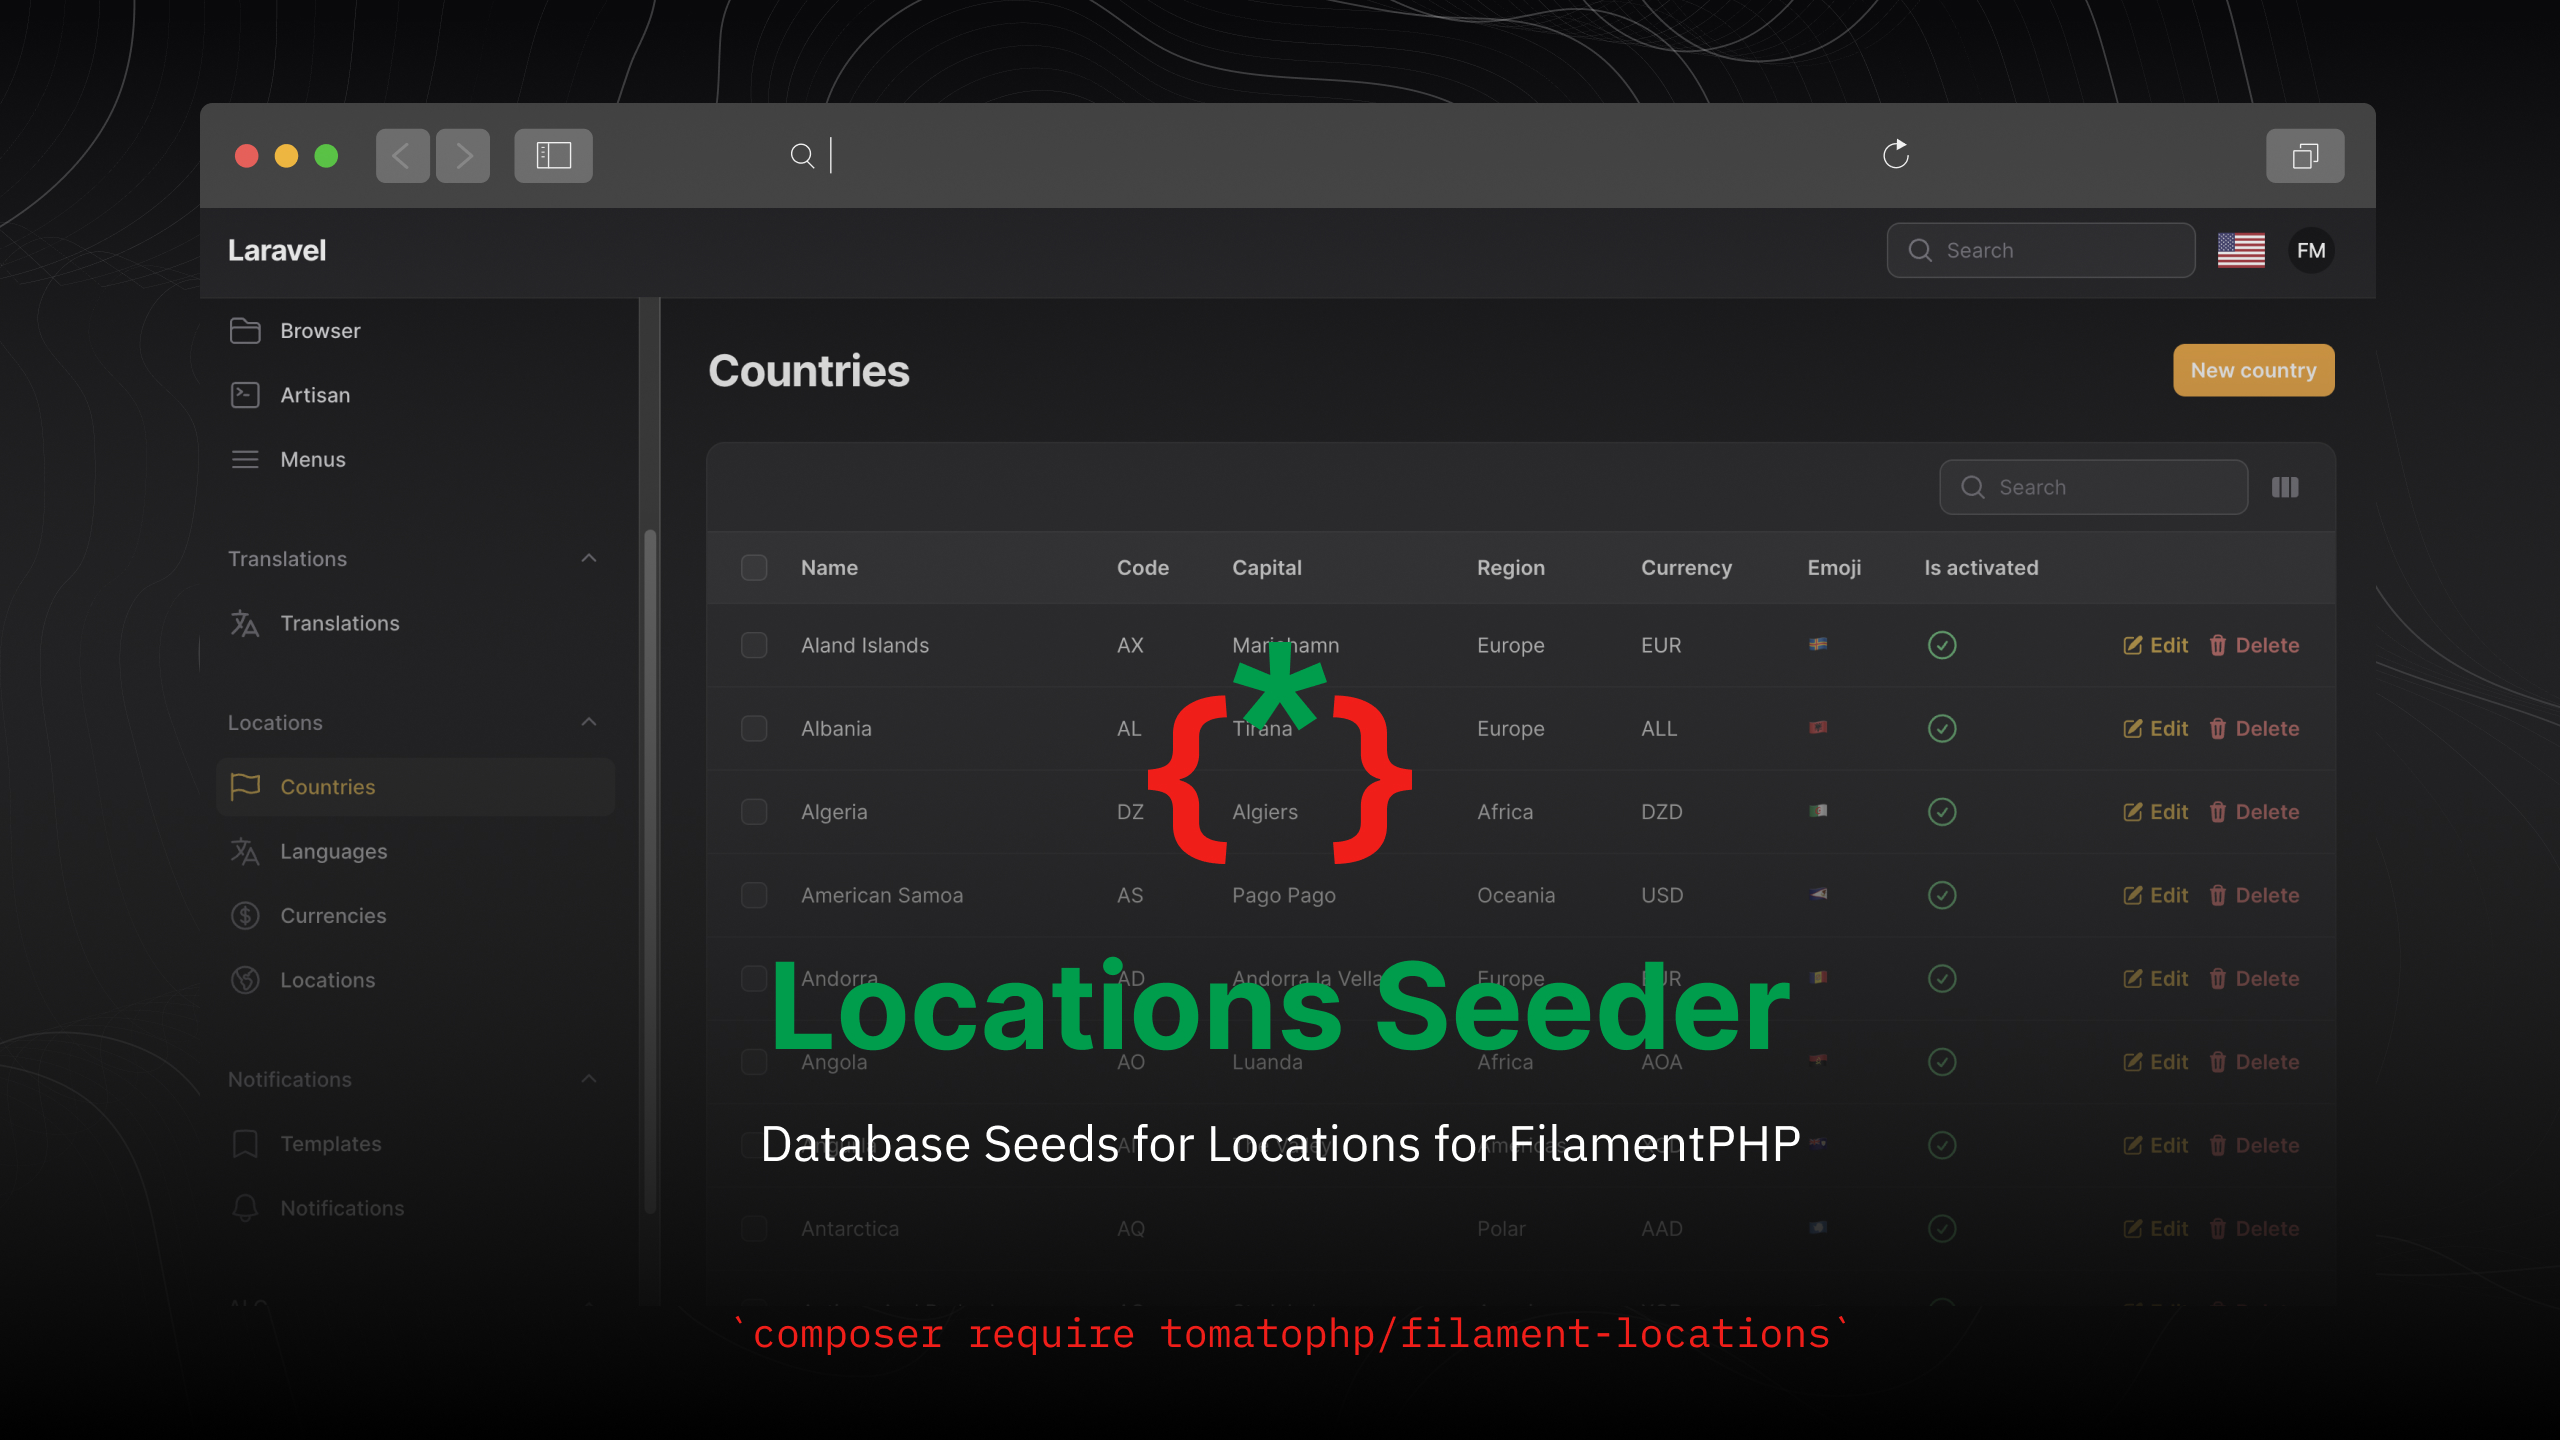
Task: Open the Menus navigation item
Action: point(311,457)
